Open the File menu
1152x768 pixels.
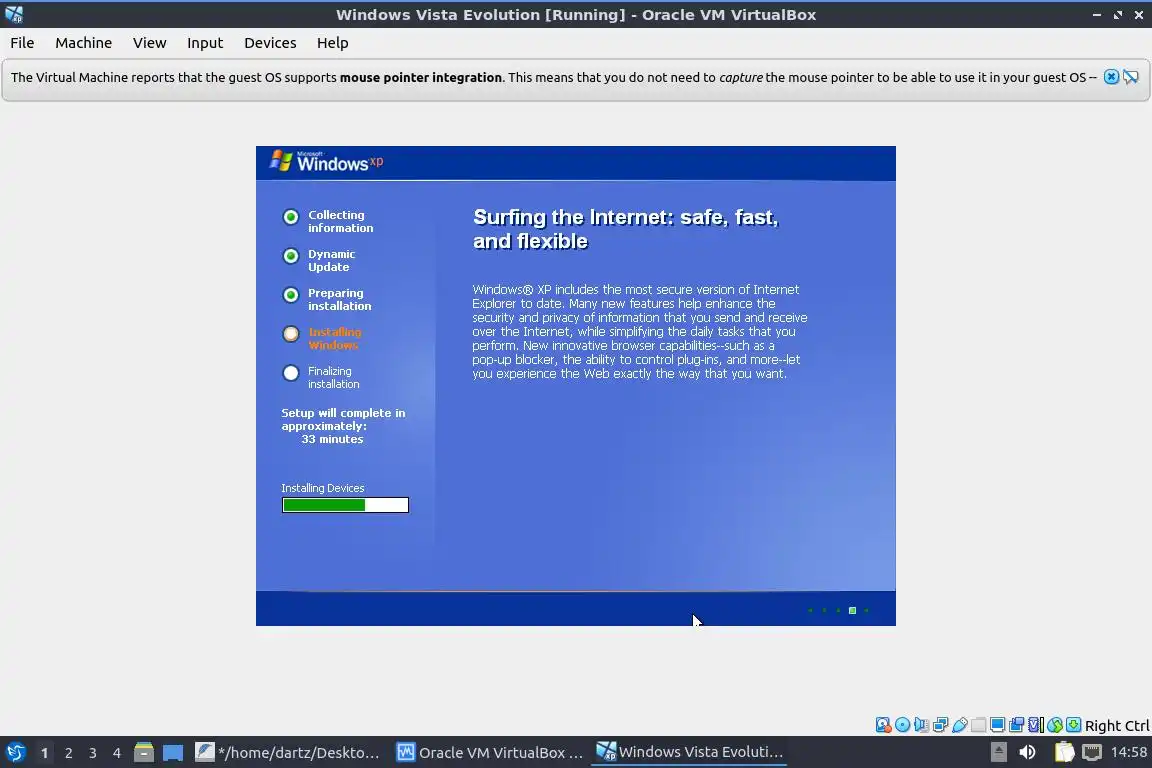(22, 43)
